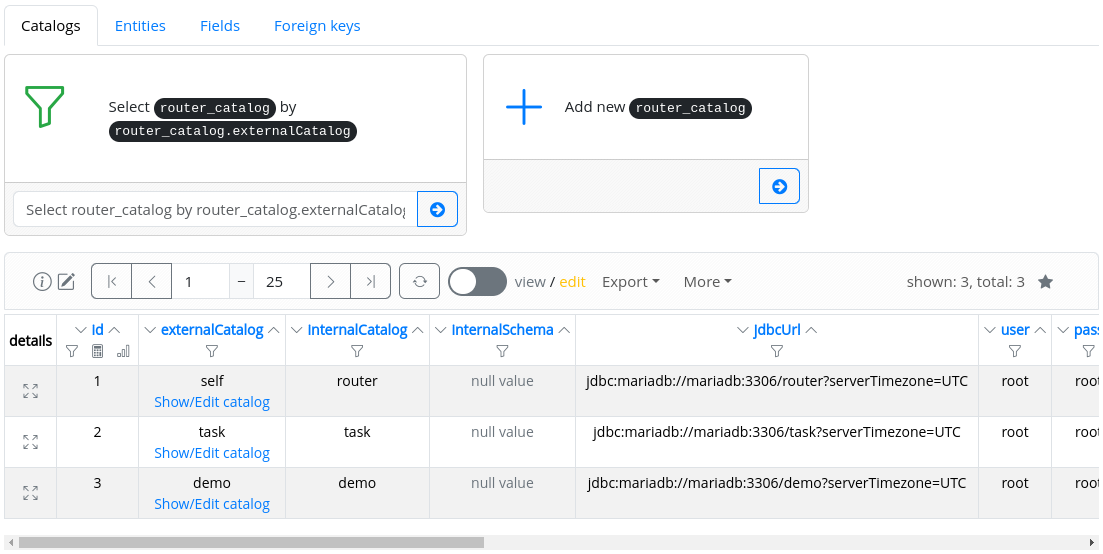Image resolution: width=1103 pixels, height=554 pixels.
Task: Open the Export dropdown
Action: (630, 282)
